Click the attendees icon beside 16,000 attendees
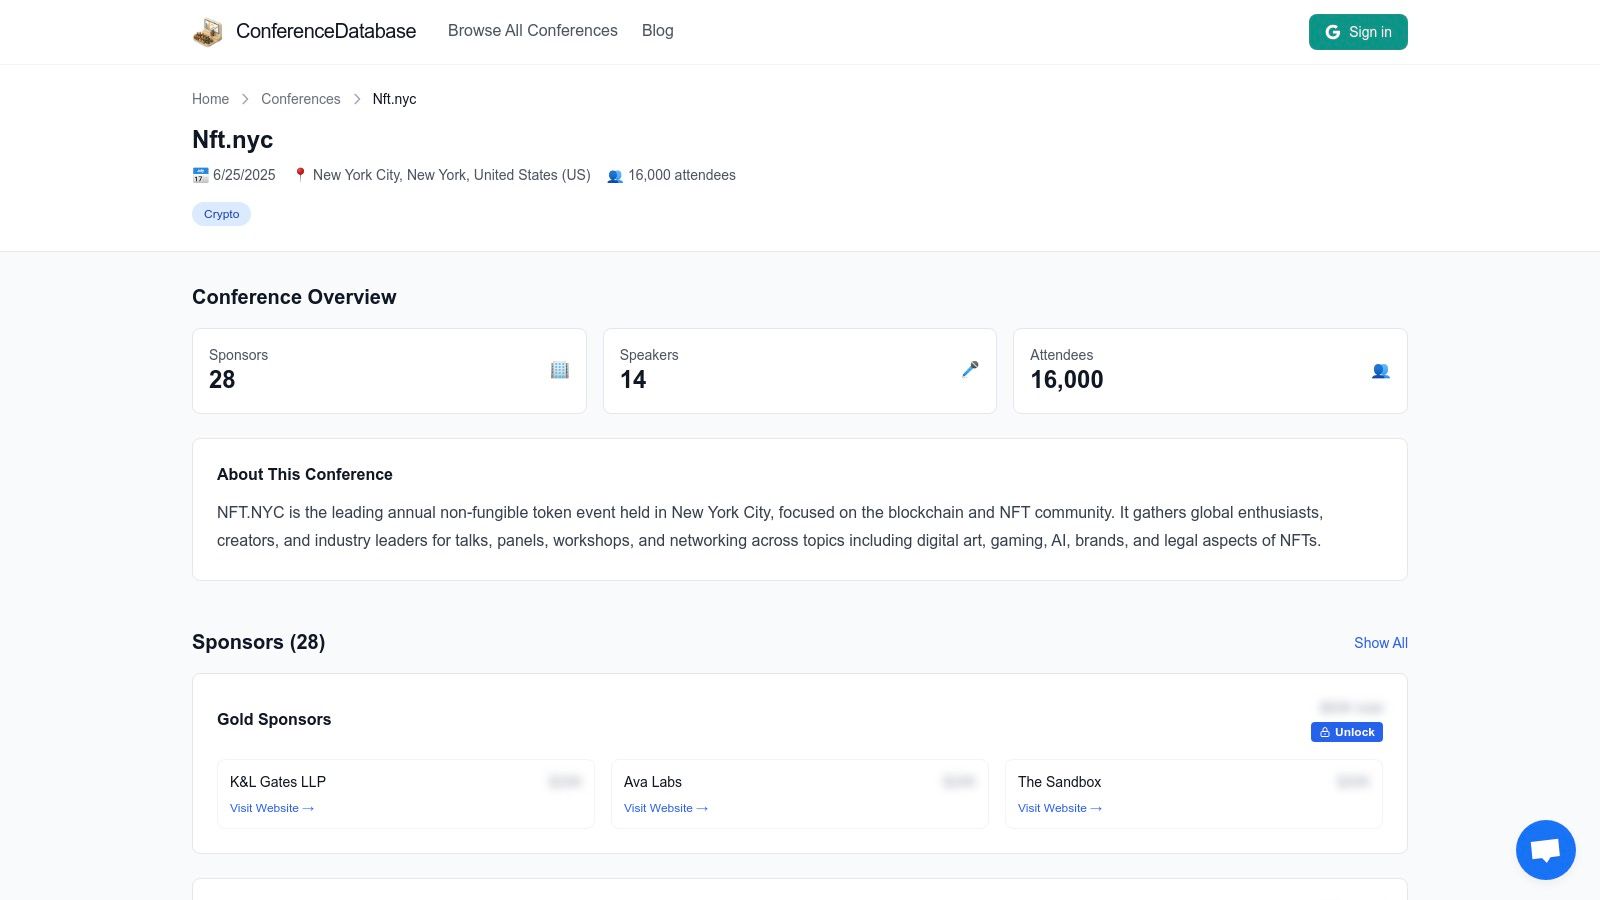Screen dimensions: 1600x900 click(x=615, y=176)
